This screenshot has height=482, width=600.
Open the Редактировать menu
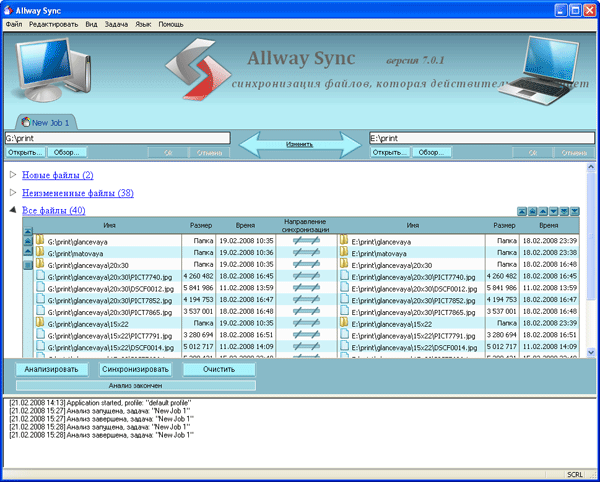(x=53, y=24)
